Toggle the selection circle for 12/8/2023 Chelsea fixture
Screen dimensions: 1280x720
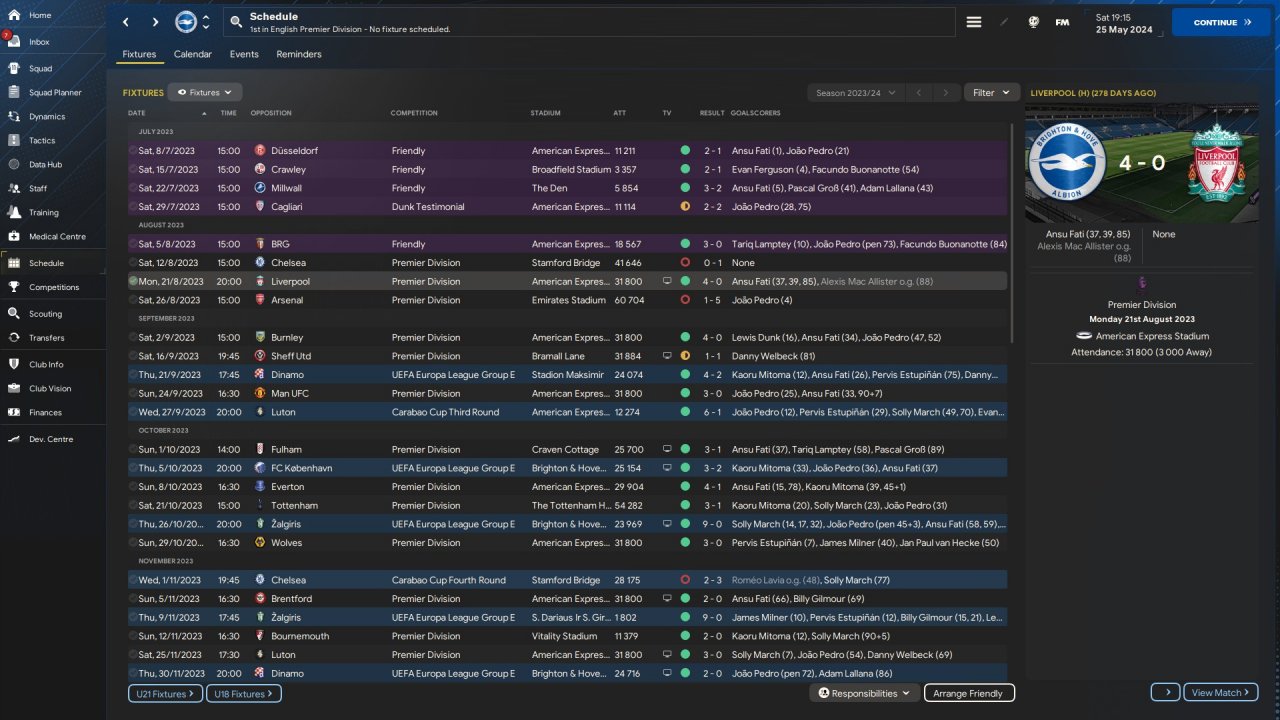click(133, 263)
